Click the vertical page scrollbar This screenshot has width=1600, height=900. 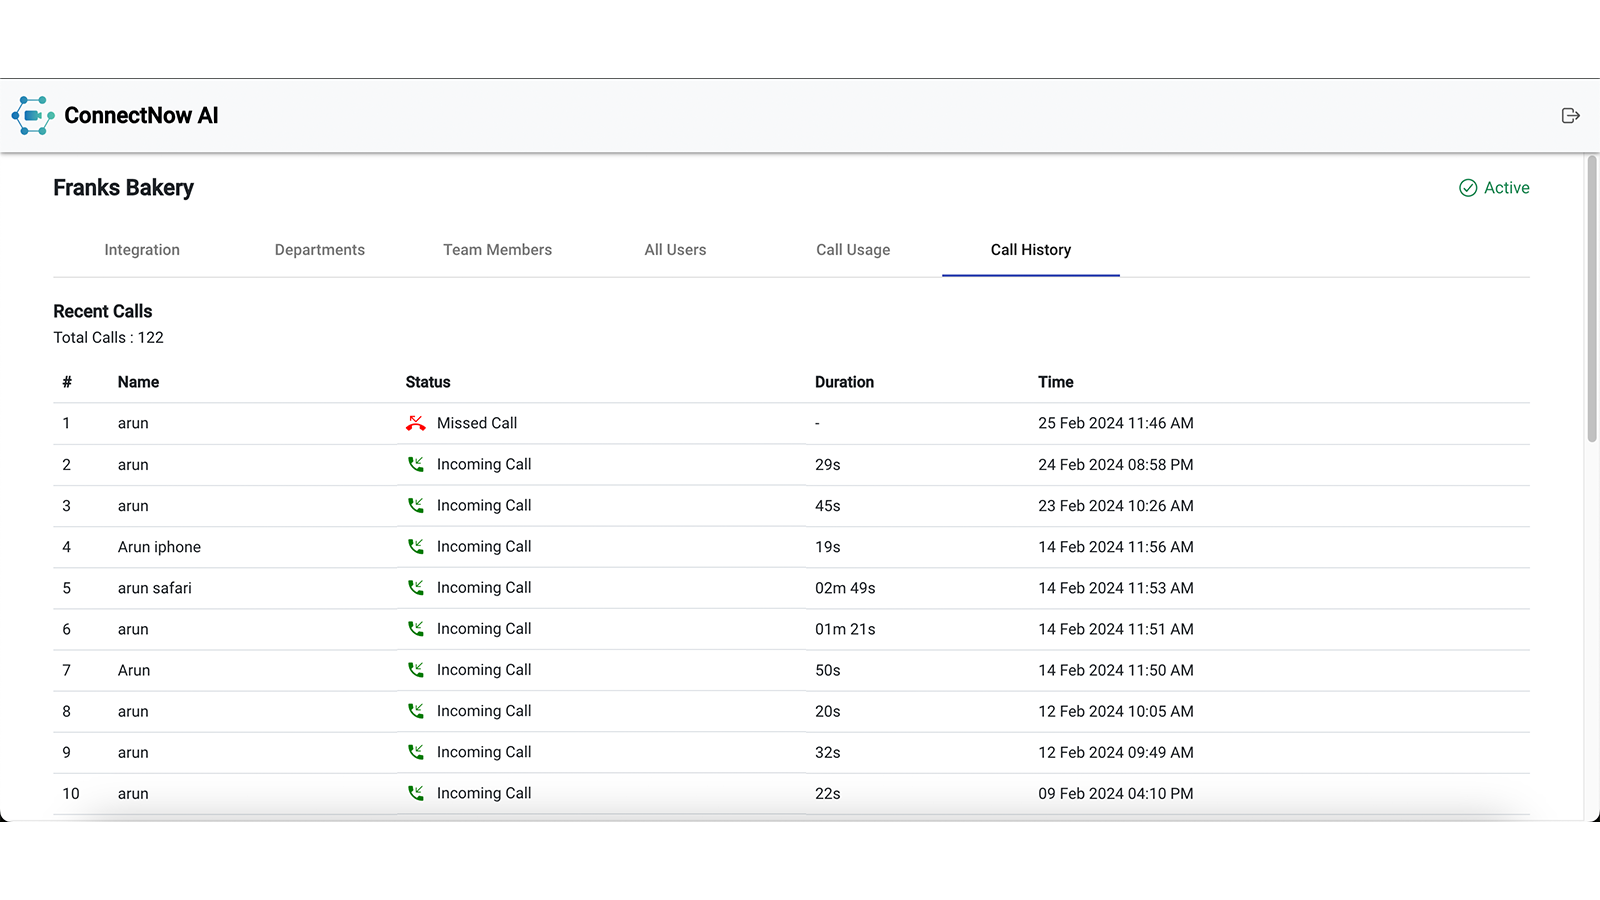[1592, 300]
